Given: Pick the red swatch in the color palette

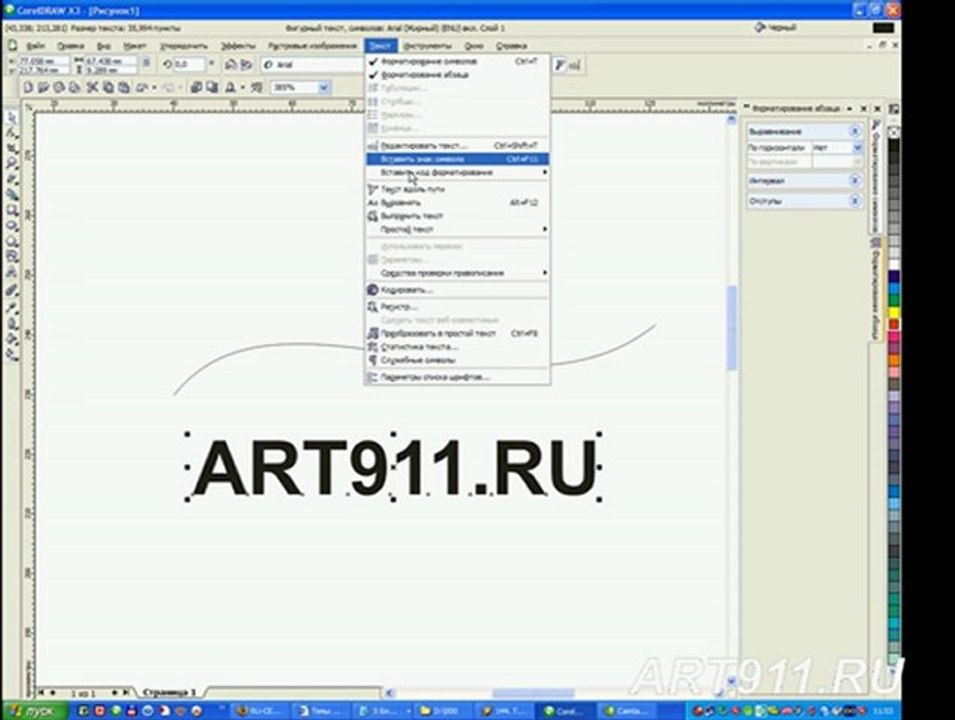Looking at the screenshot, I should coord(893,324).
